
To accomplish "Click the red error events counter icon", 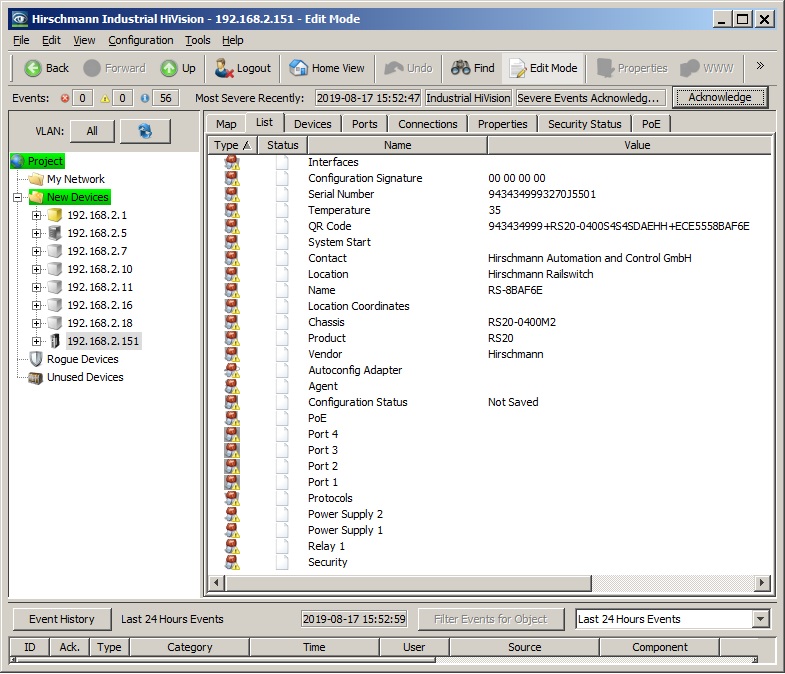I will tap(66, 98).
